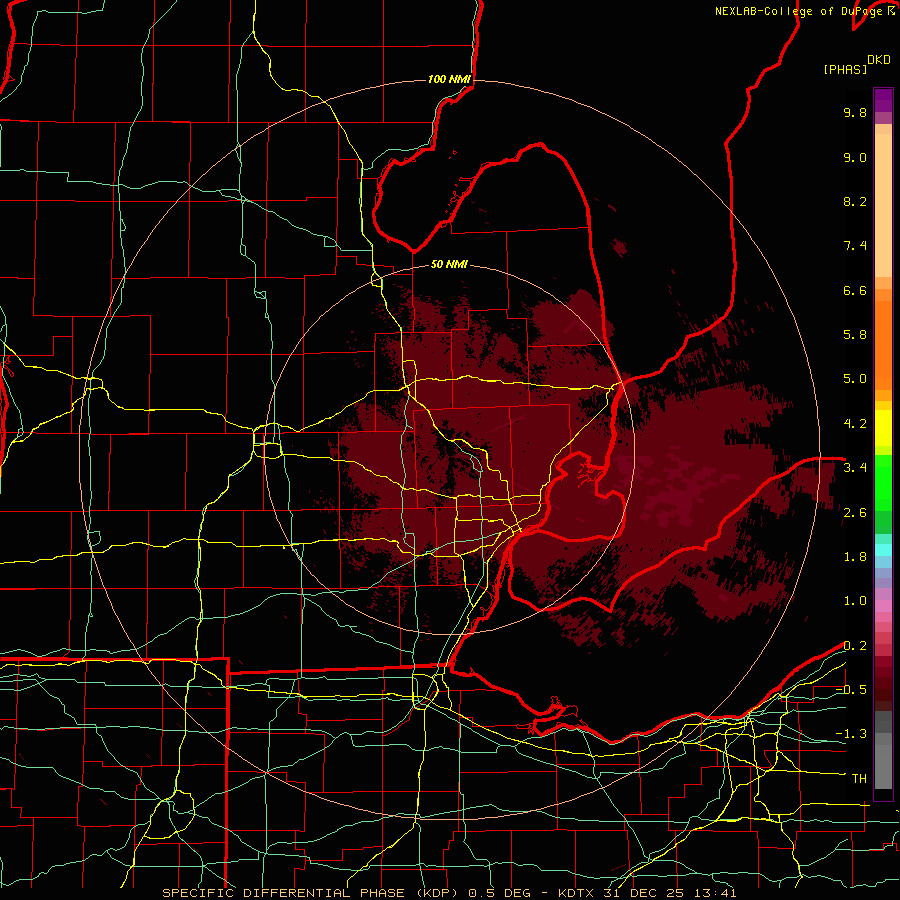
Task: Click the 9.8 color scale value
Action: (x=855, y=112)
